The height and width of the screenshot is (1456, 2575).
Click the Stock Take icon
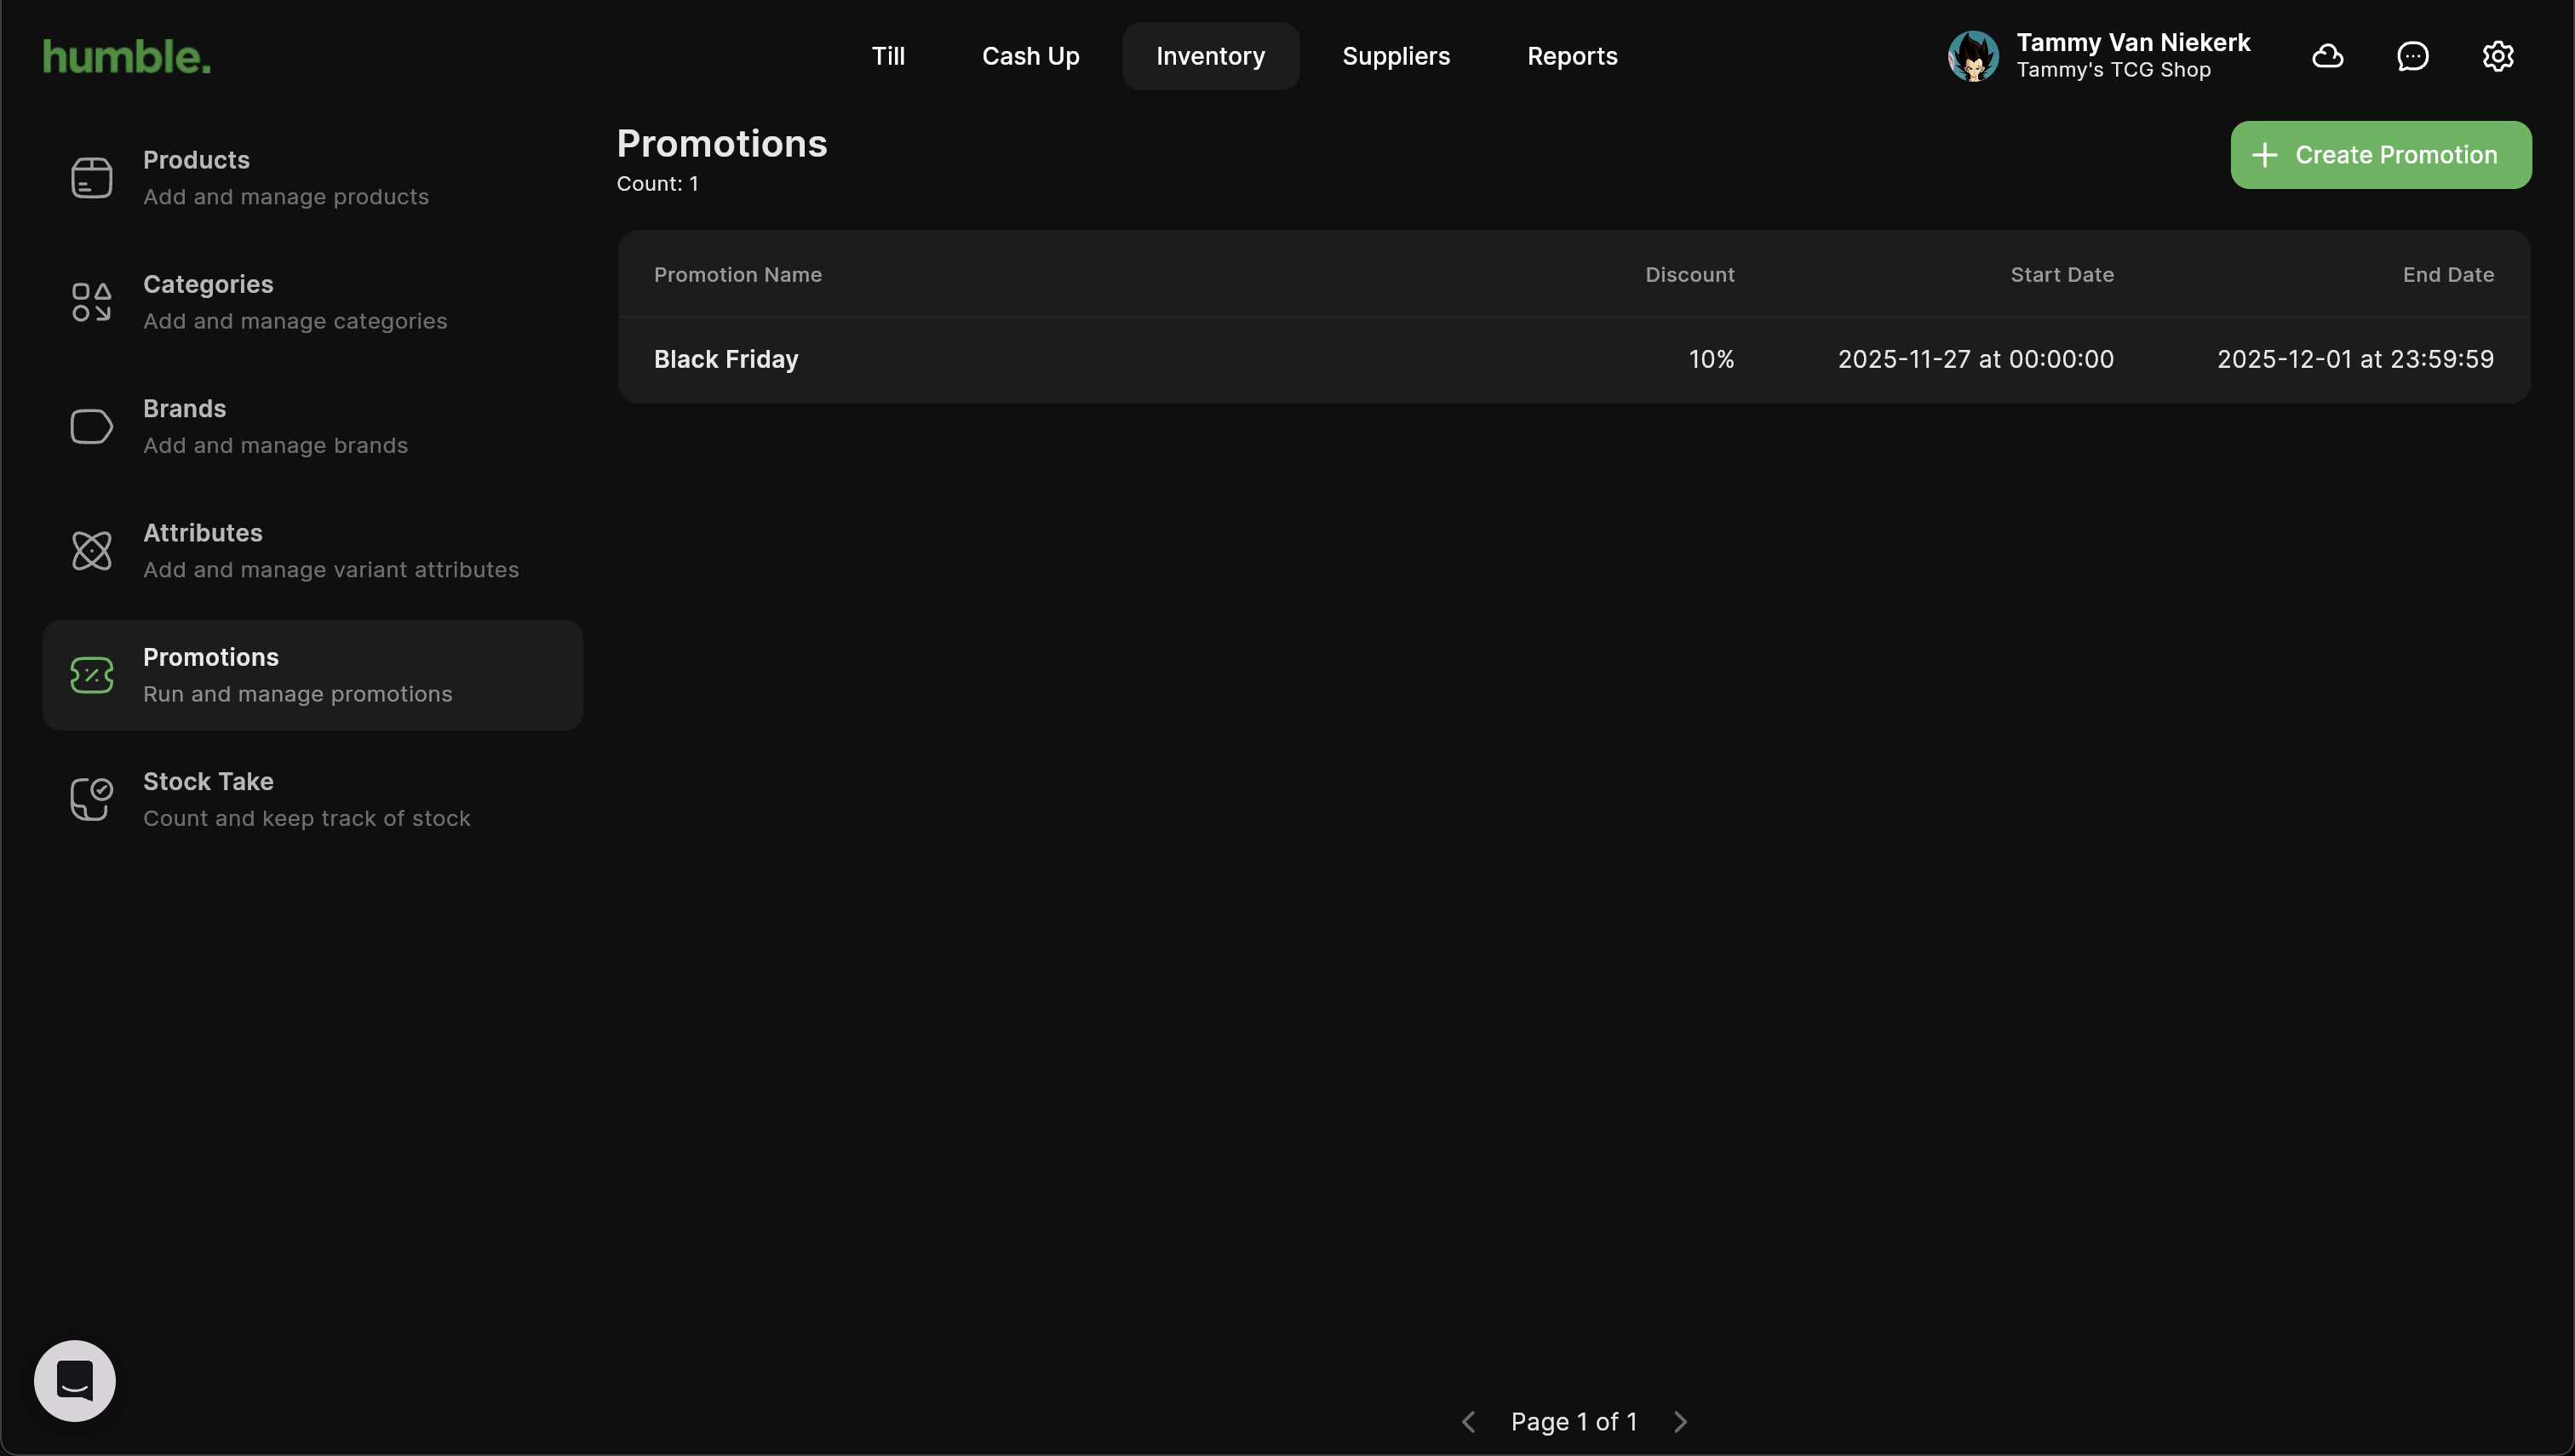coord(91,799)
